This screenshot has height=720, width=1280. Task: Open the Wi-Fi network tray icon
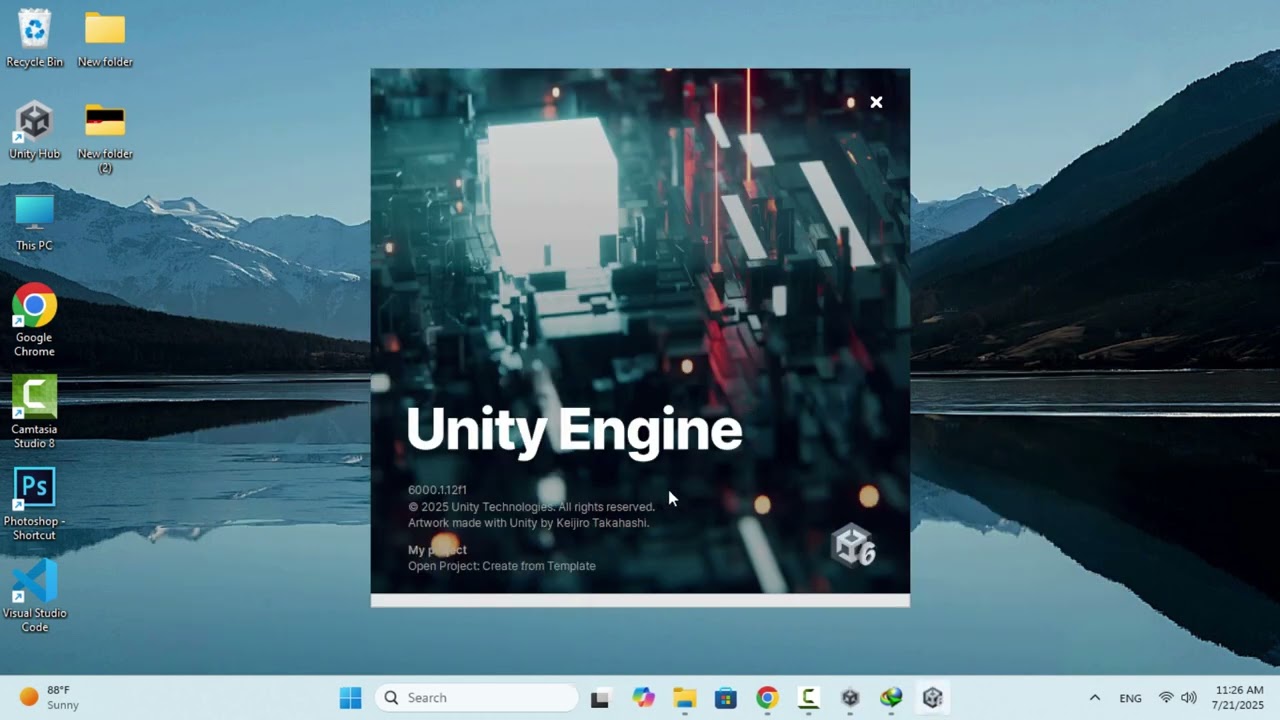click(x=1166, y=698)
